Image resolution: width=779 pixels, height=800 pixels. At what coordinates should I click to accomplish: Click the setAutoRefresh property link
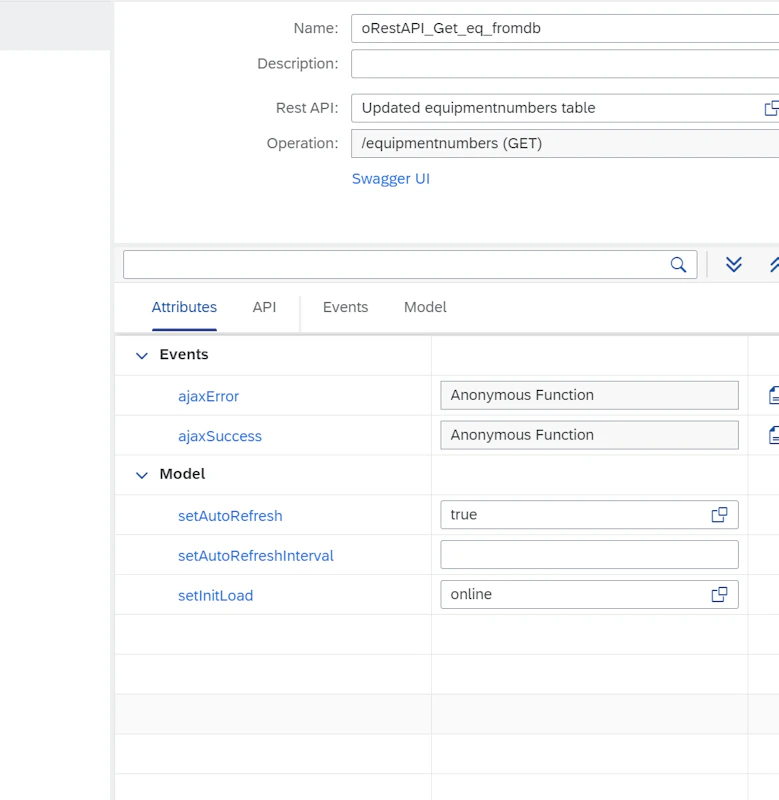tap(230, 516)
